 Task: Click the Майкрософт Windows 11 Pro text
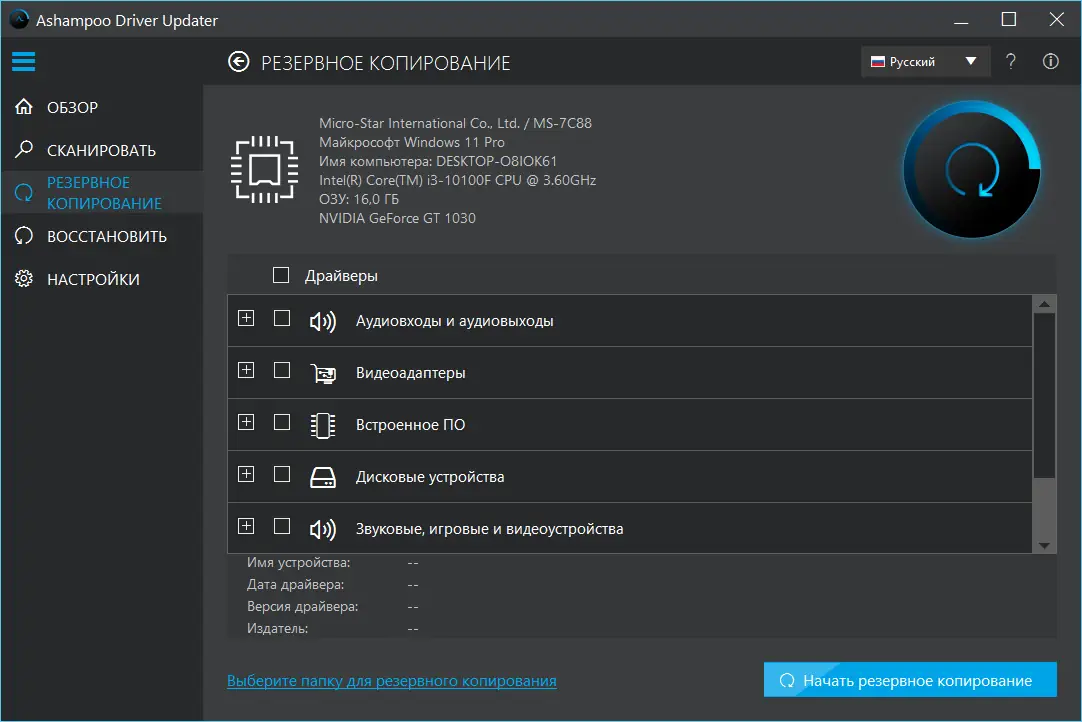(412, 142)
